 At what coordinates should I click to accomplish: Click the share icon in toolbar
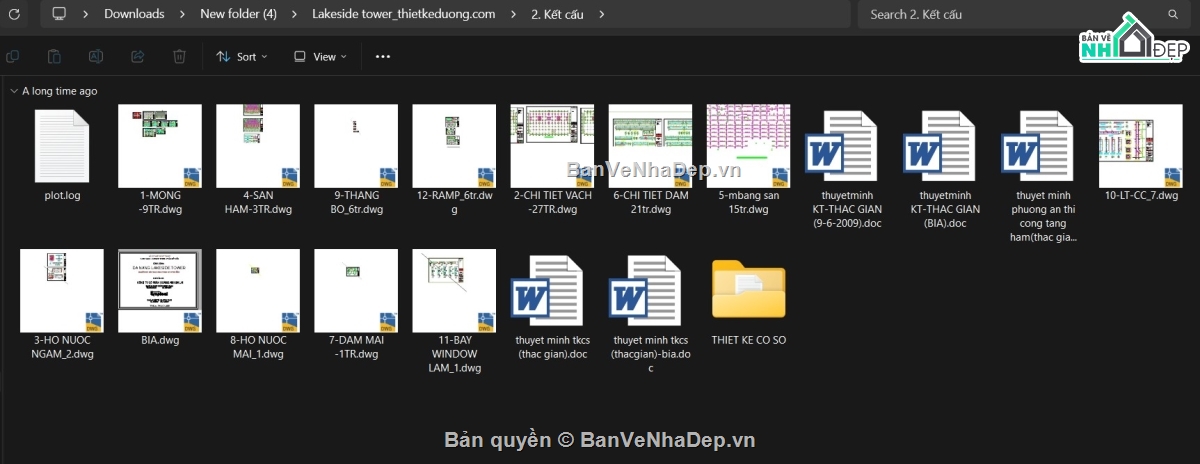138,57
